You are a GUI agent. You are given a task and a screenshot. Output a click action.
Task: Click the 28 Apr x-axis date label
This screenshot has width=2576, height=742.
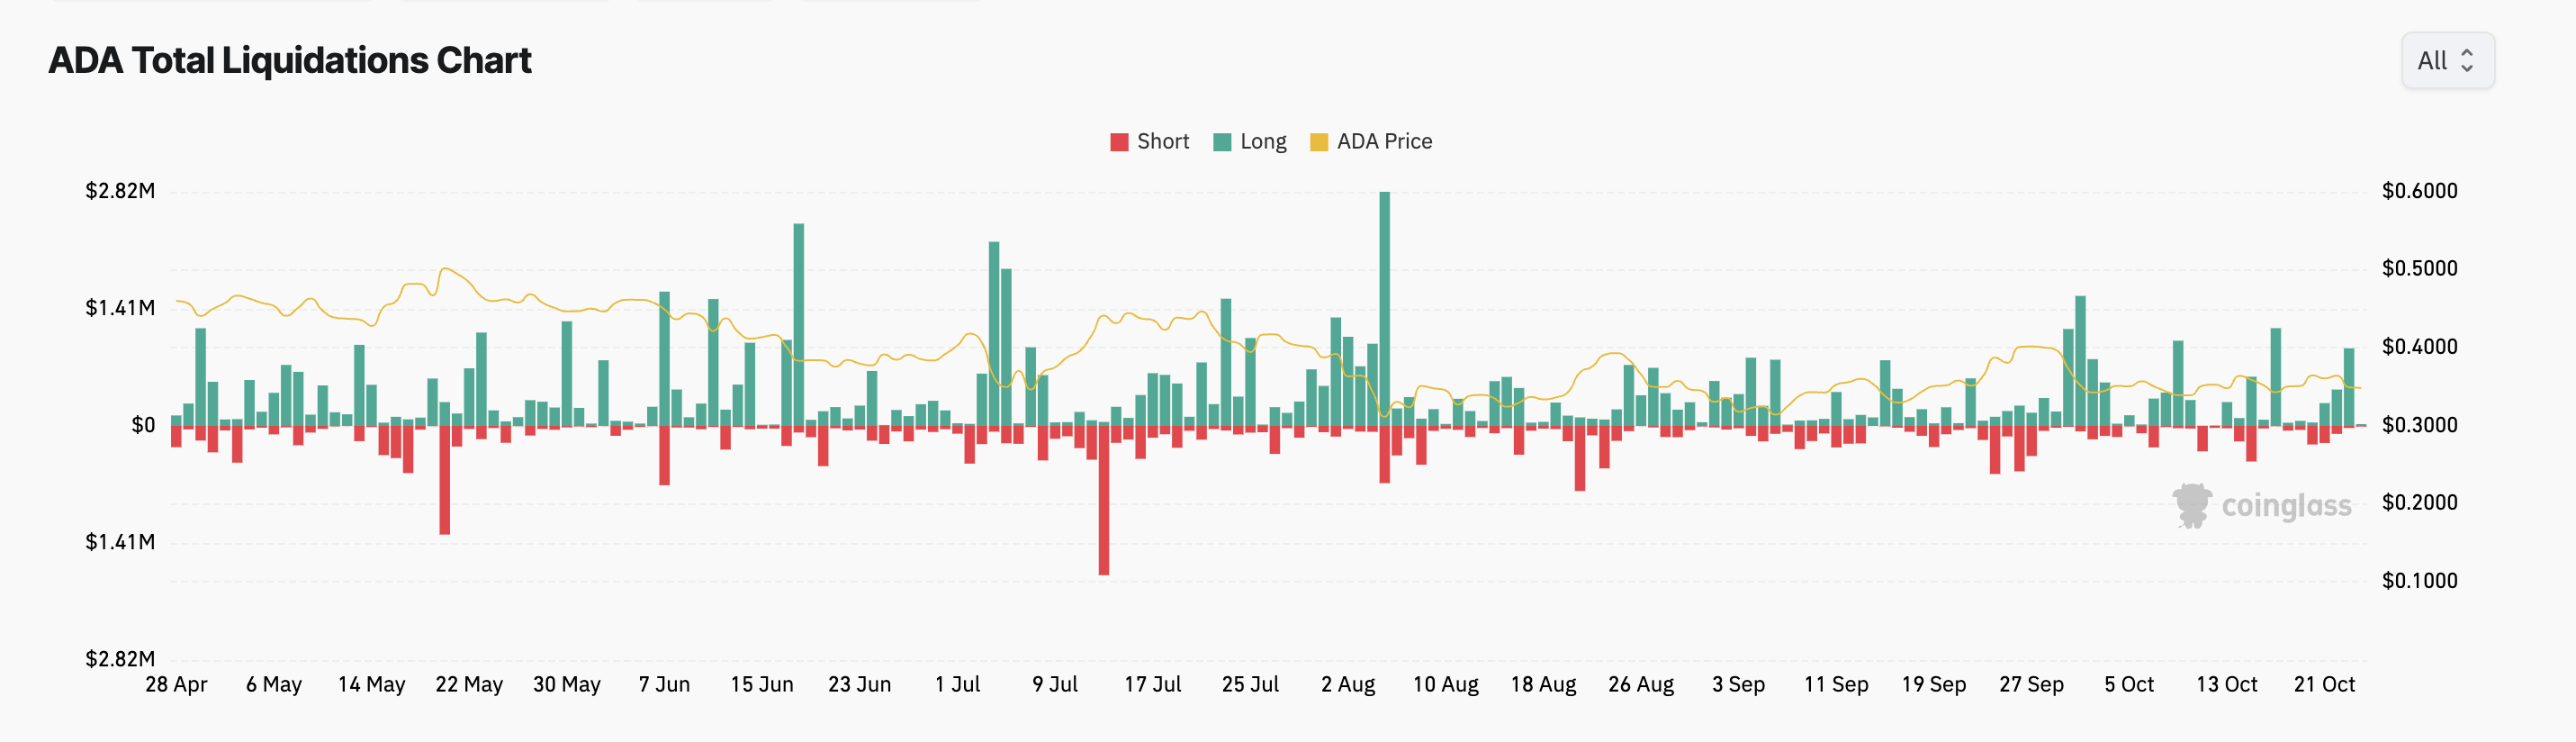pyautogui.click(x=176, y=685)
